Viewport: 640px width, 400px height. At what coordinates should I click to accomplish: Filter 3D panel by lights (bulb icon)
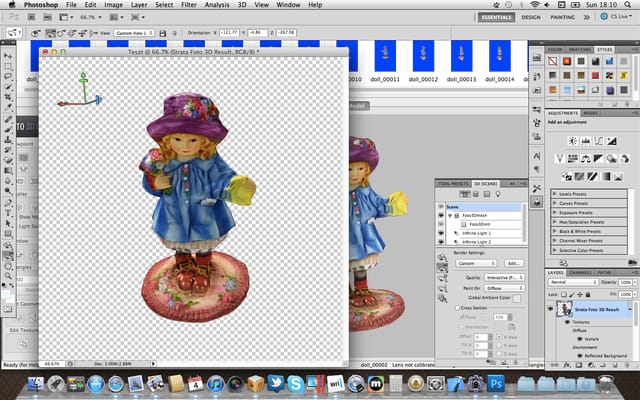point(498,194)
